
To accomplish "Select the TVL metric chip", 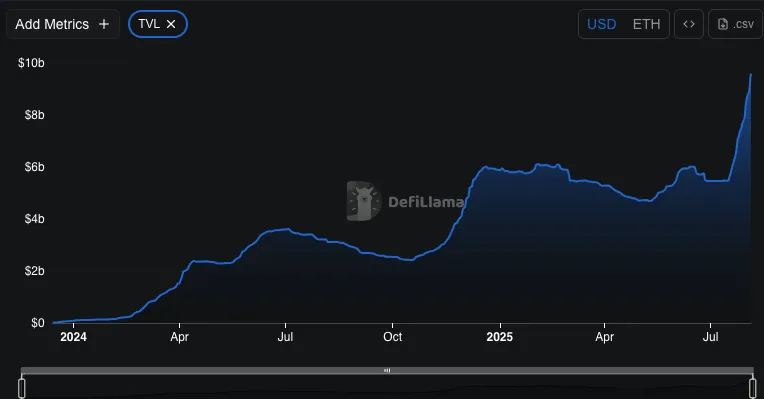I will [158, 24].
